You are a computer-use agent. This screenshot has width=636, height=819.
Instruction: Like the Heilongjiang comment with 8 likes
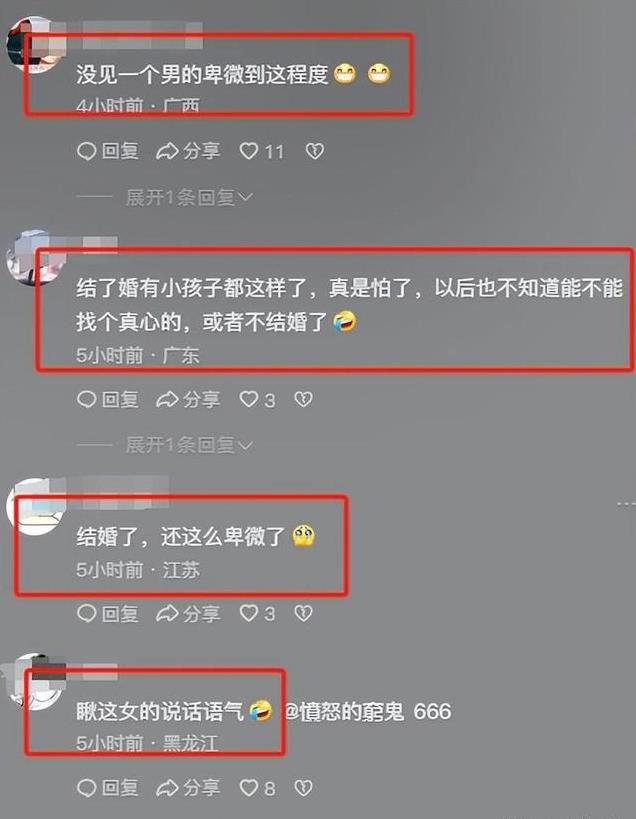[x=257, y=788]
